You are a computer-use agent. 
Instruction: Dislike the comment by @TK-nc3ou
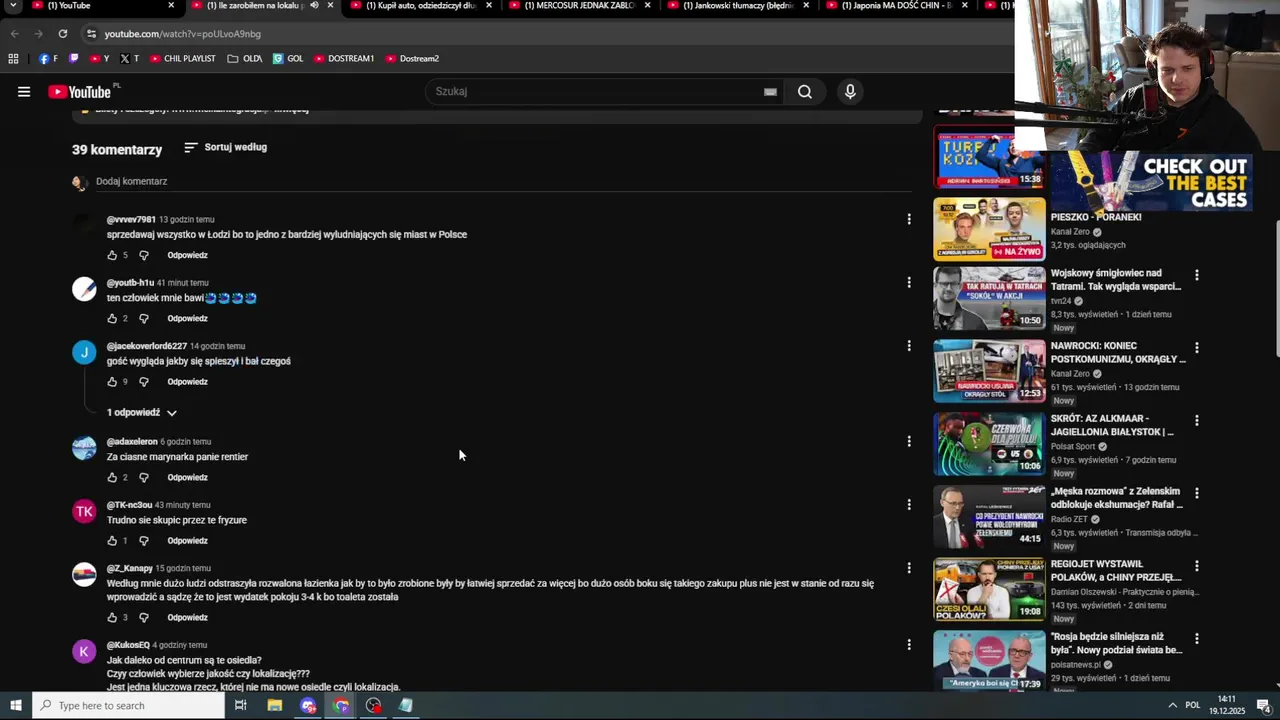(x=144, y=541)
